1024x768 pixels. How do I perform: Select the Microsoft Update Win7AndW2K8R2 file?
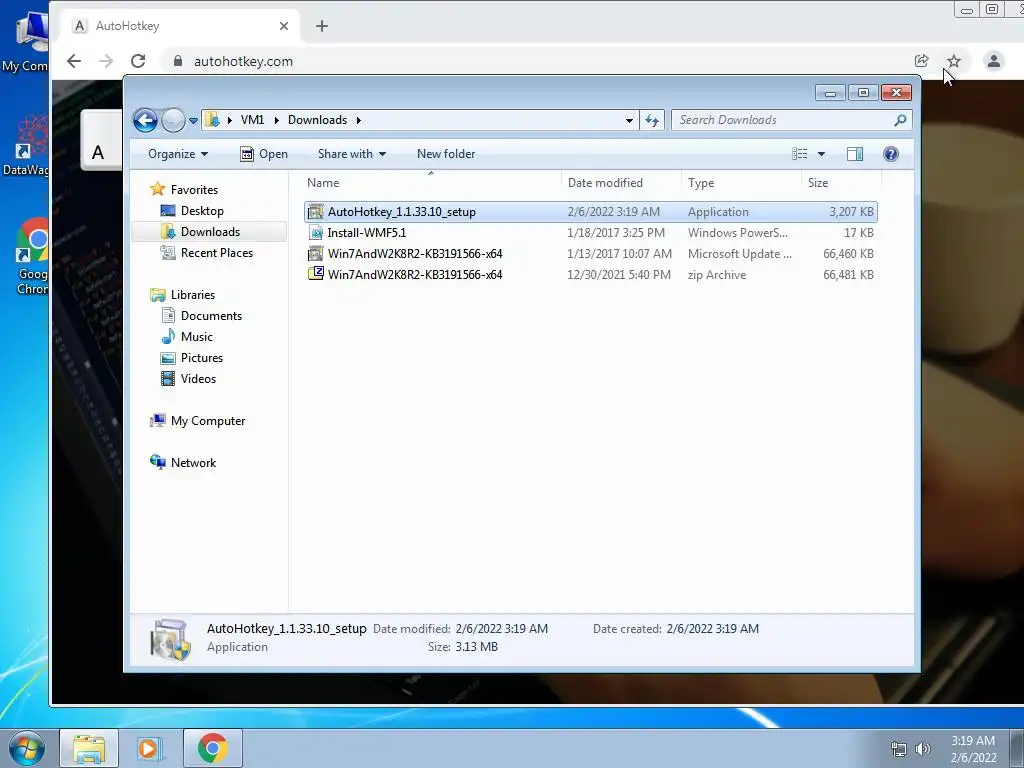590,254
